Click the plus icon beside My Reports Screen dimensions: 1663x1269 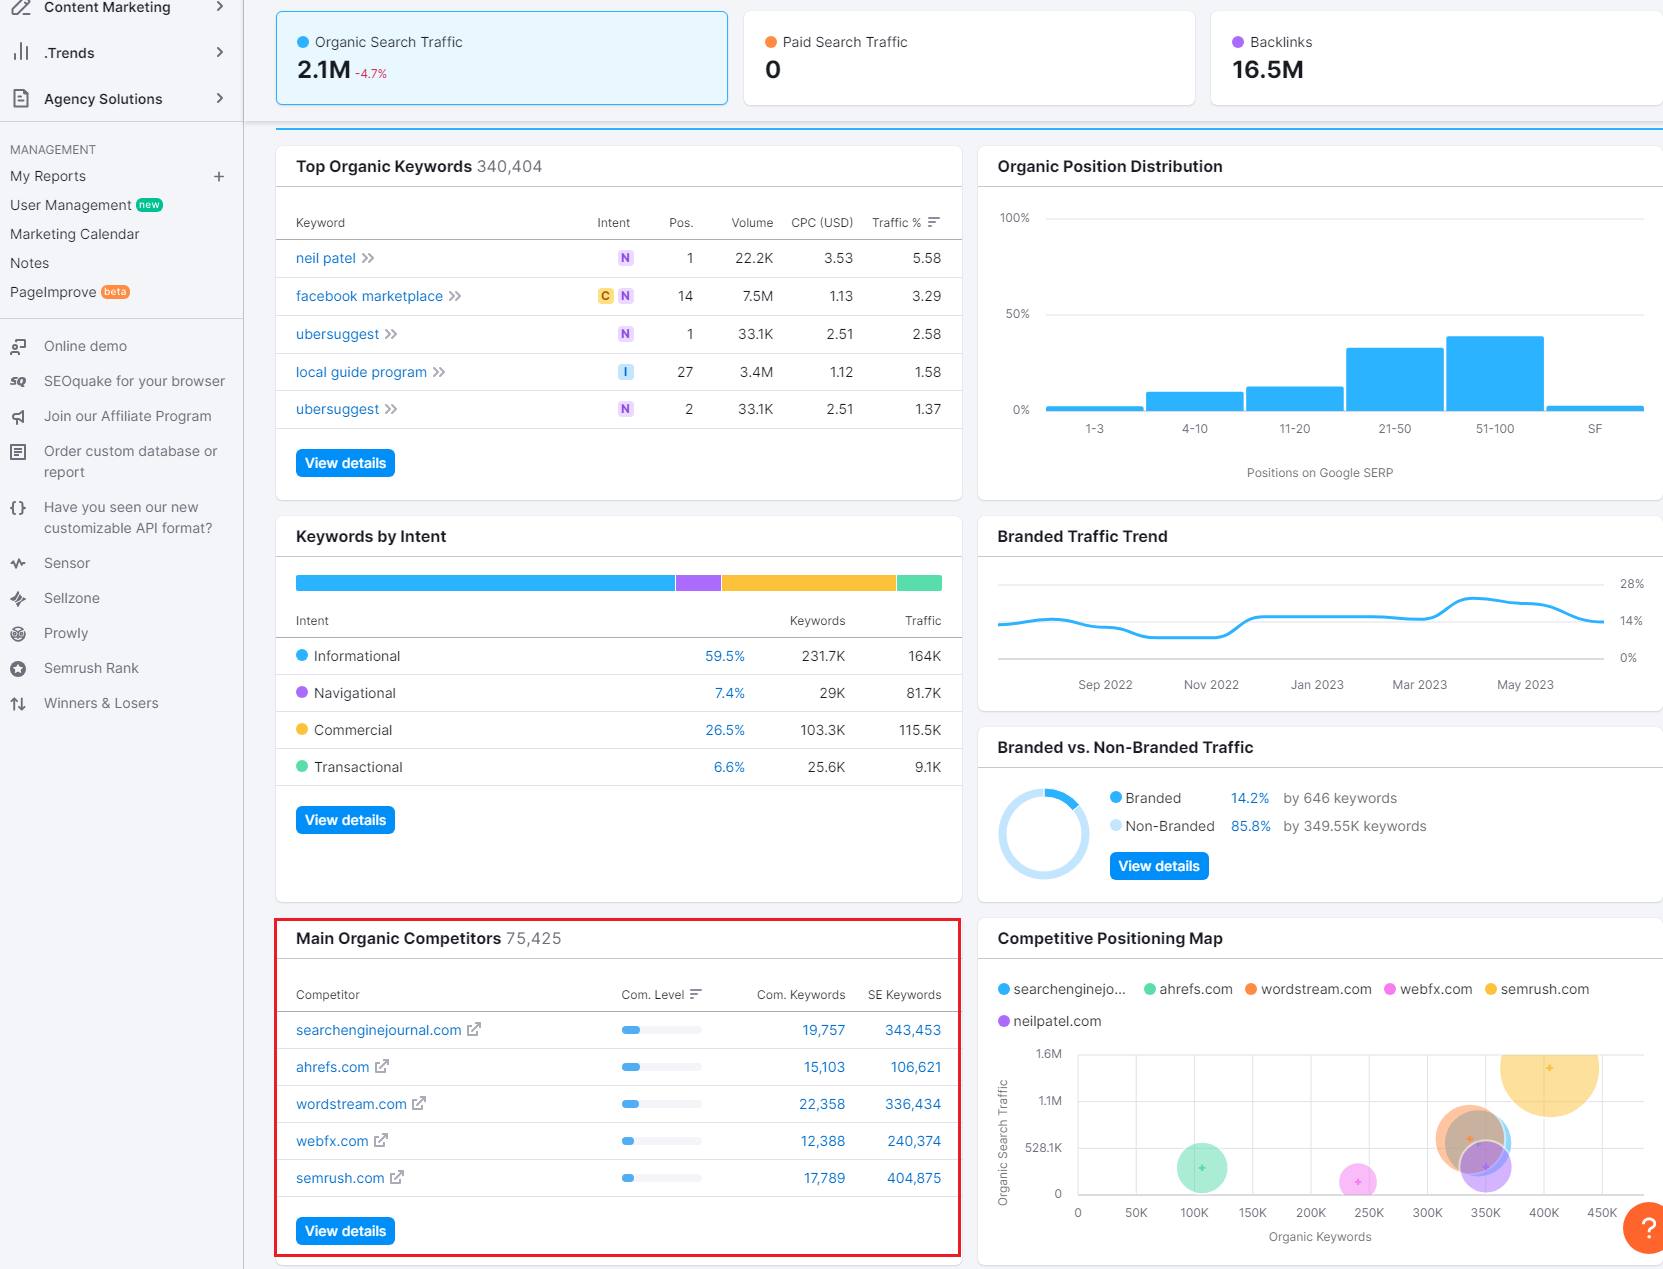pos(219,177)
